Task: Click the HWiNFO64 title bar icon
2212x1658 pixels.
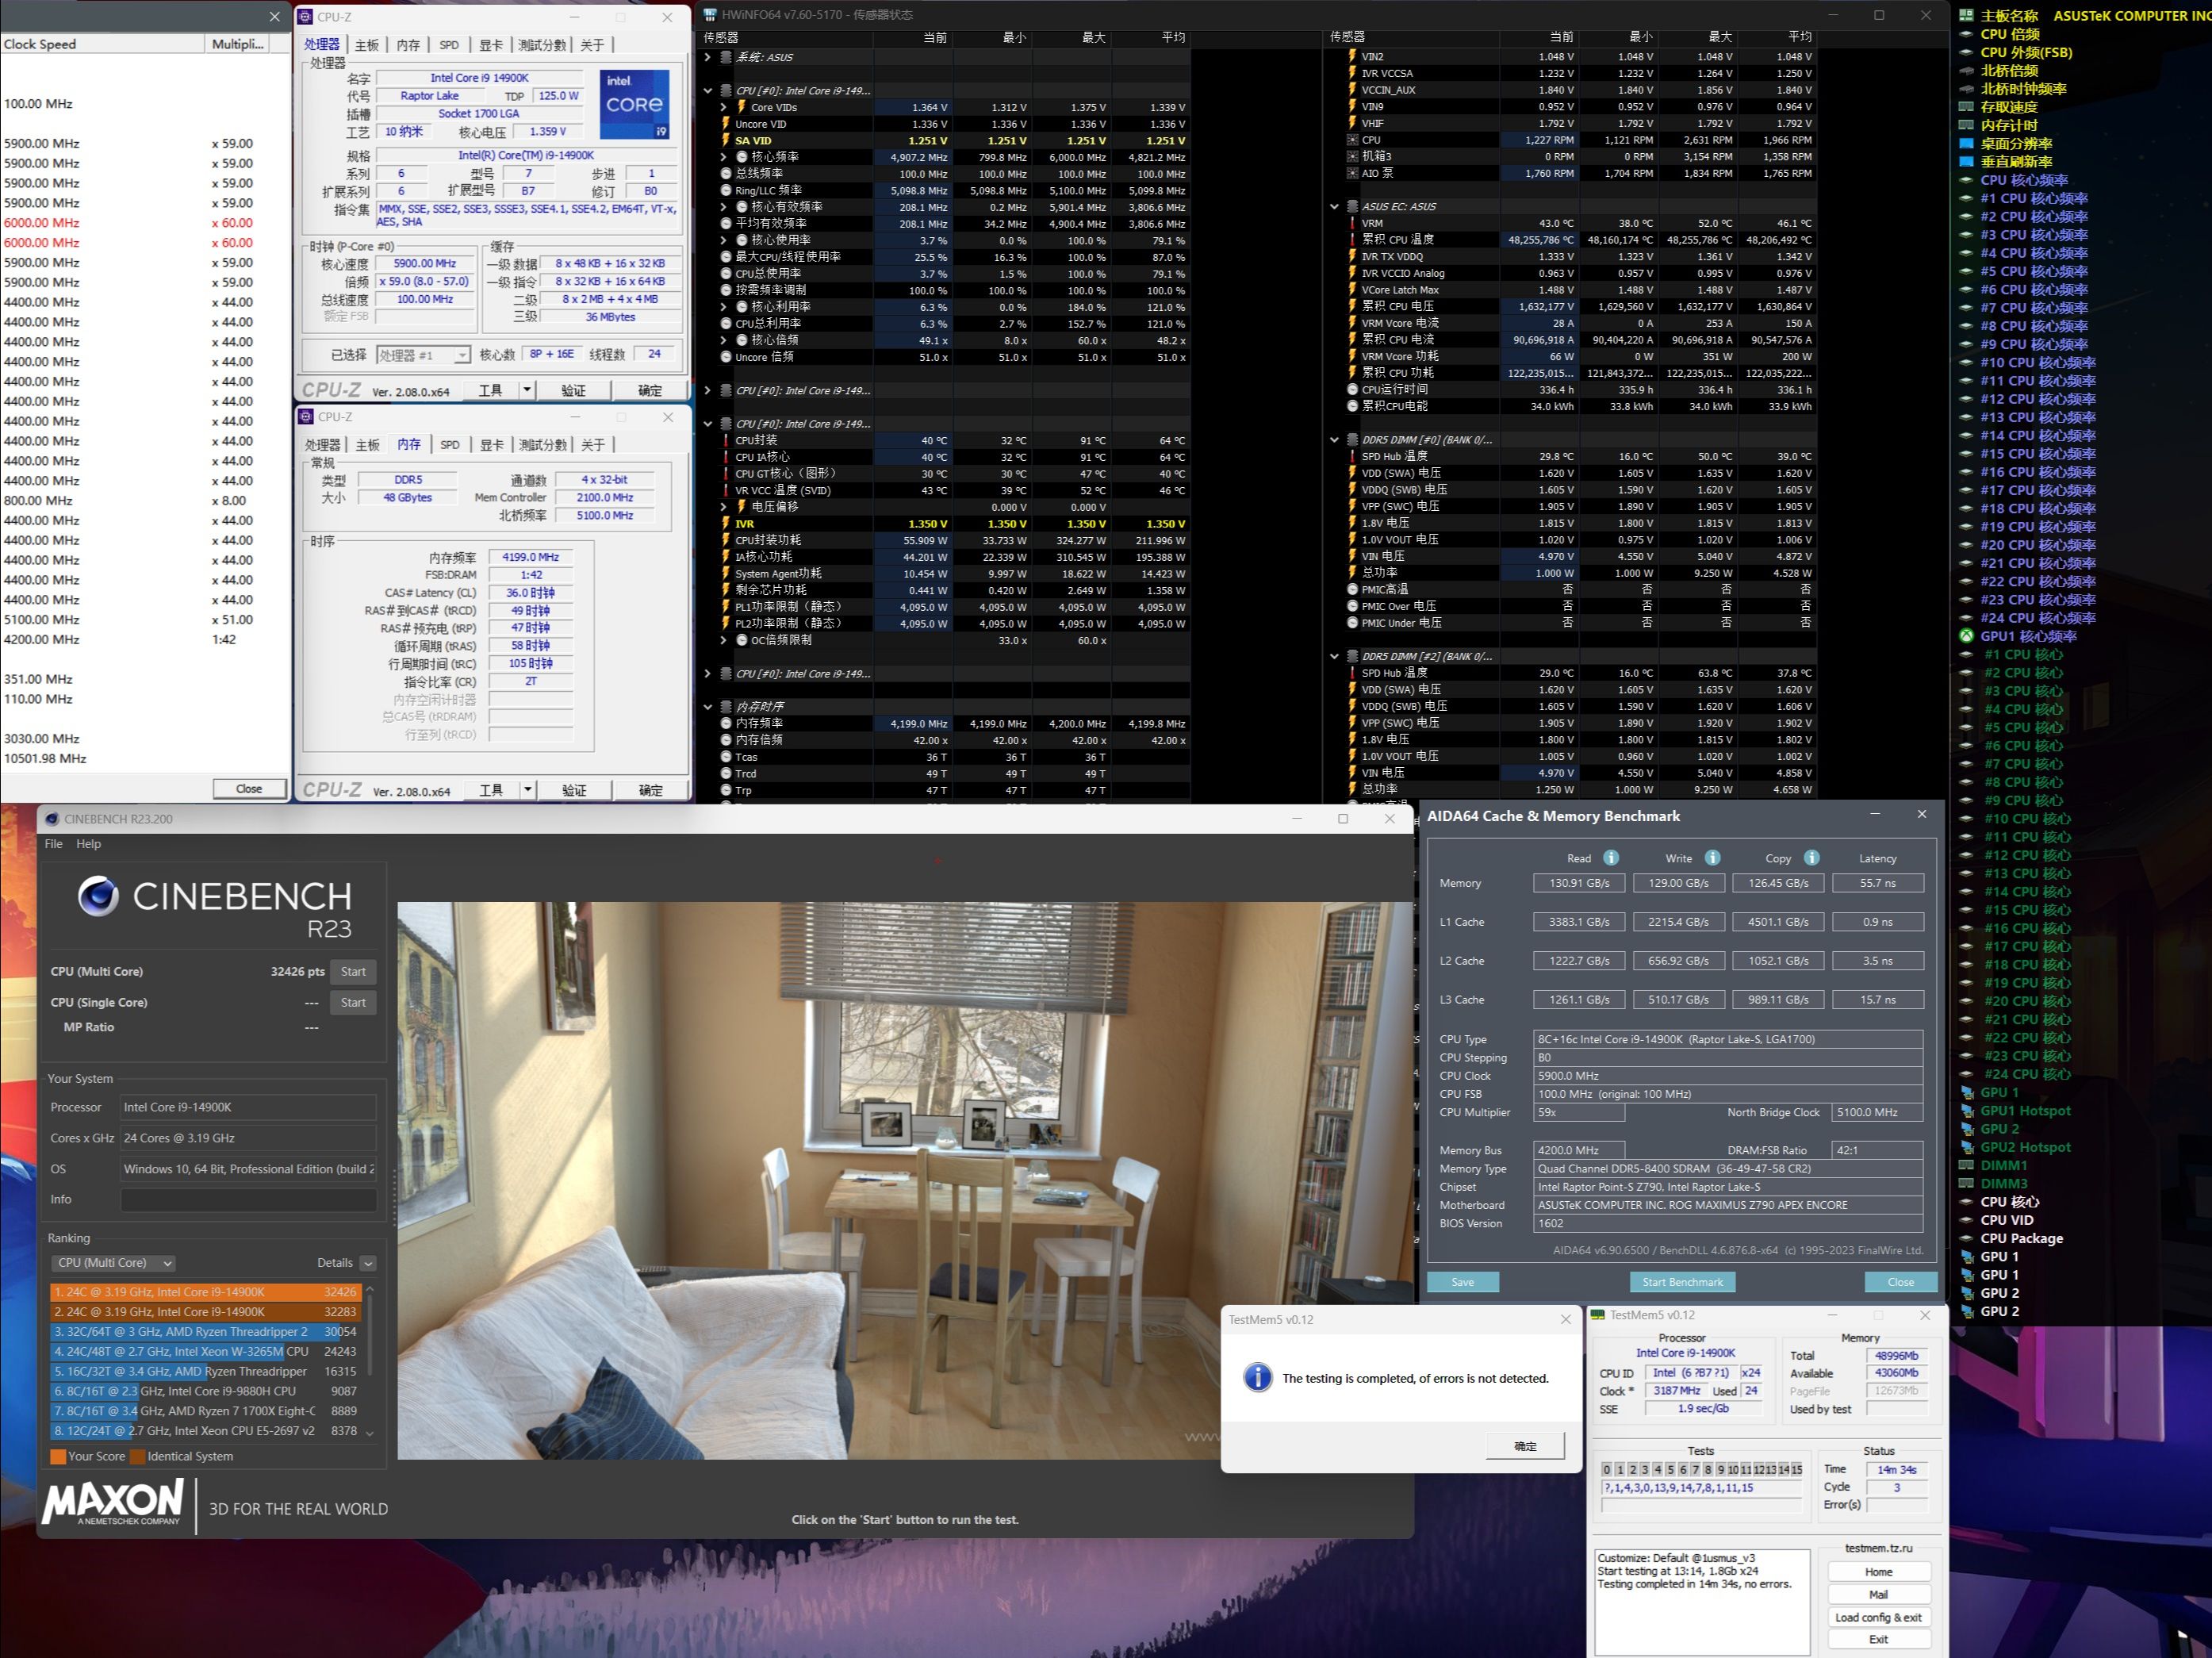Action: [x=710, y=15]
